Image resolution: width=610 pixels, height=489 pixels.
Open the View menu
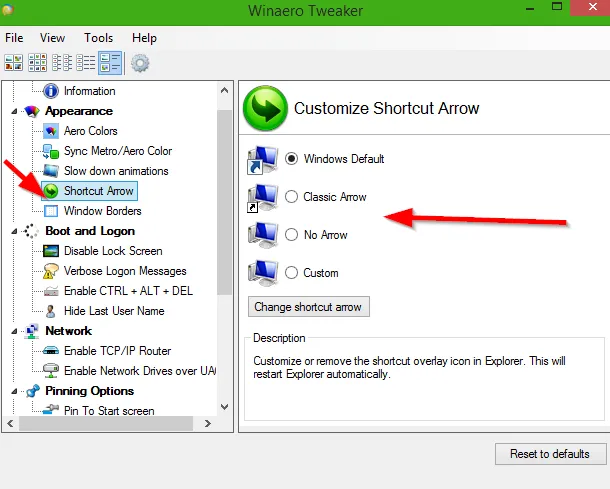click(x=52, y=38)
